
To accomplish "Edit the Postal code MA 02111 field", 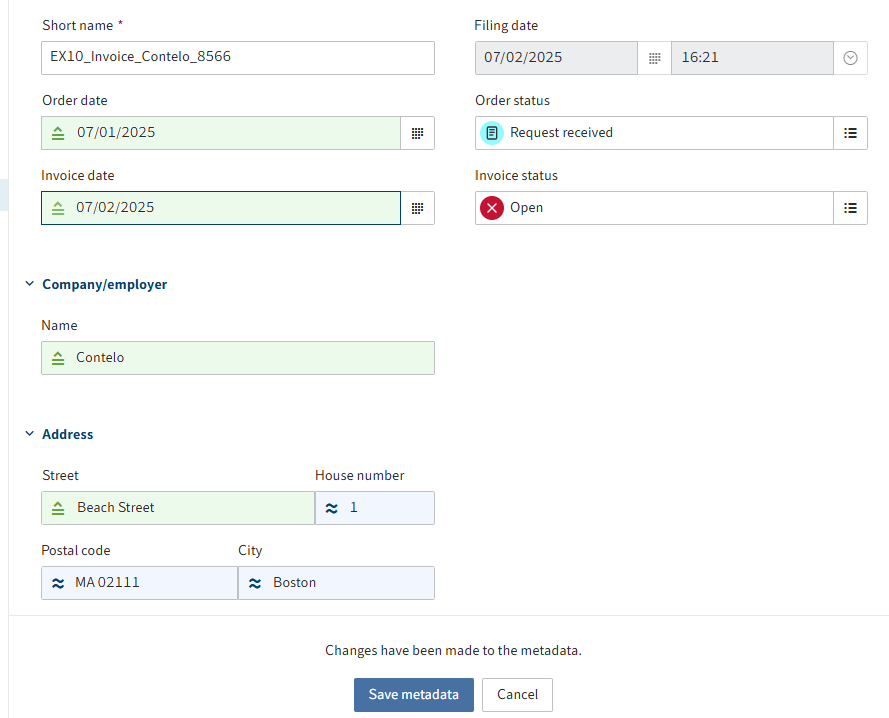I will pyautogui.click(x=139, y=583).
